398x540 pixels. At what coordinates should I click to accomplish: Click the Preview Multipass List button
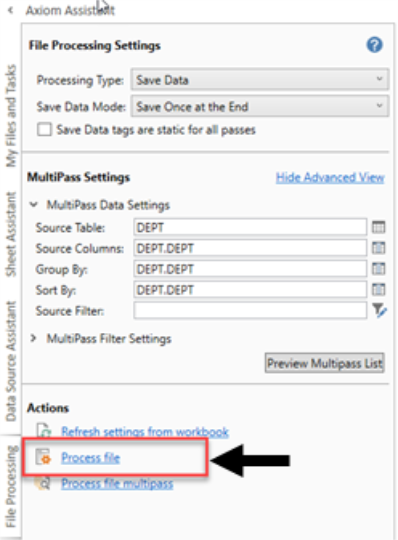click(325, 363)
